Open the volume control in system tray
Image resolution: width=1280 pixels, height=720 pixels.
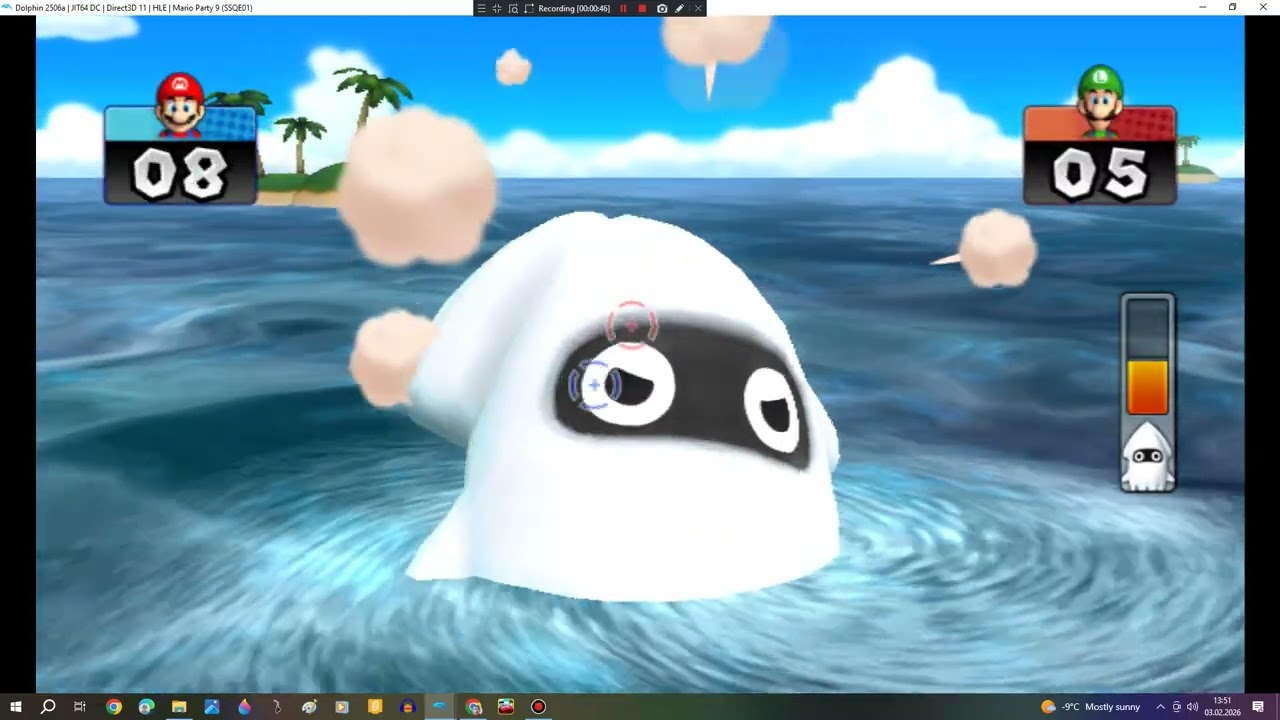tap(1192, 707)
